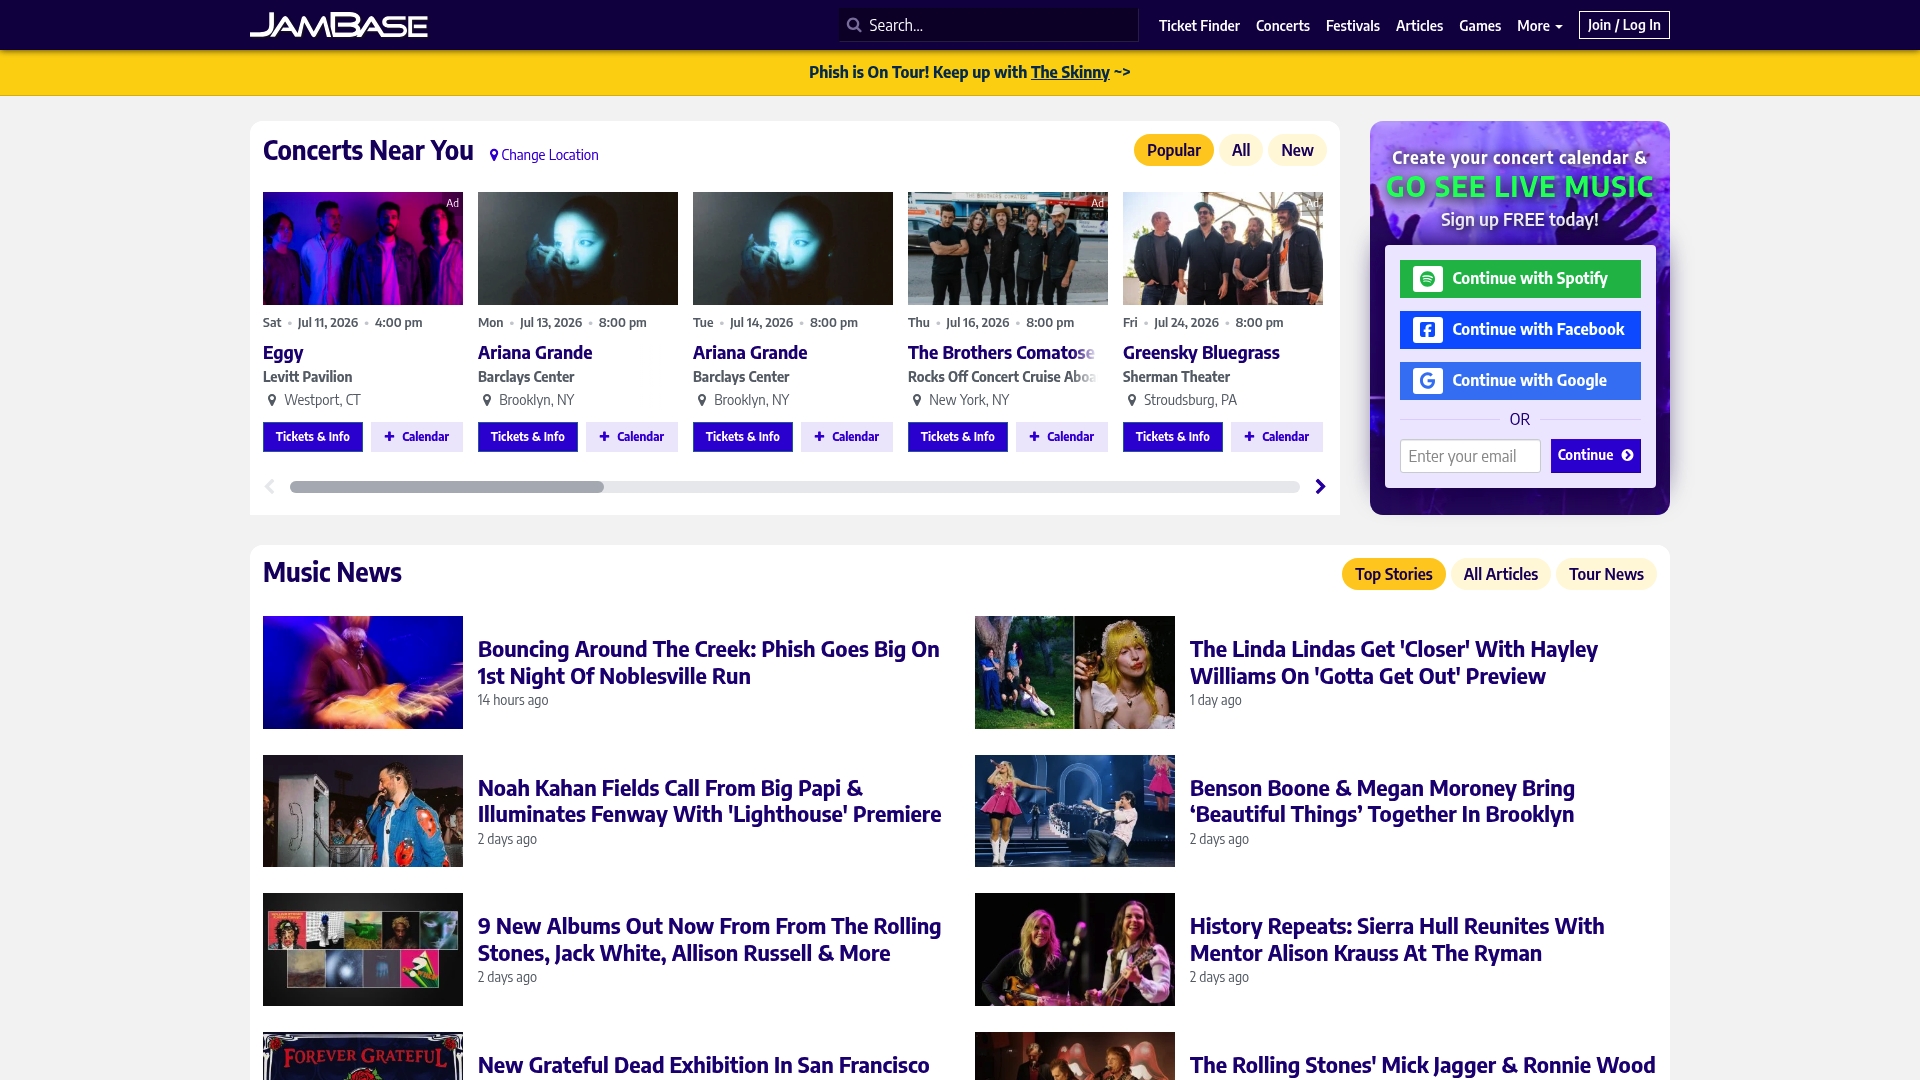Switch to Tour News tab
The image size is (1920, 1080).
coord(1606,574)
